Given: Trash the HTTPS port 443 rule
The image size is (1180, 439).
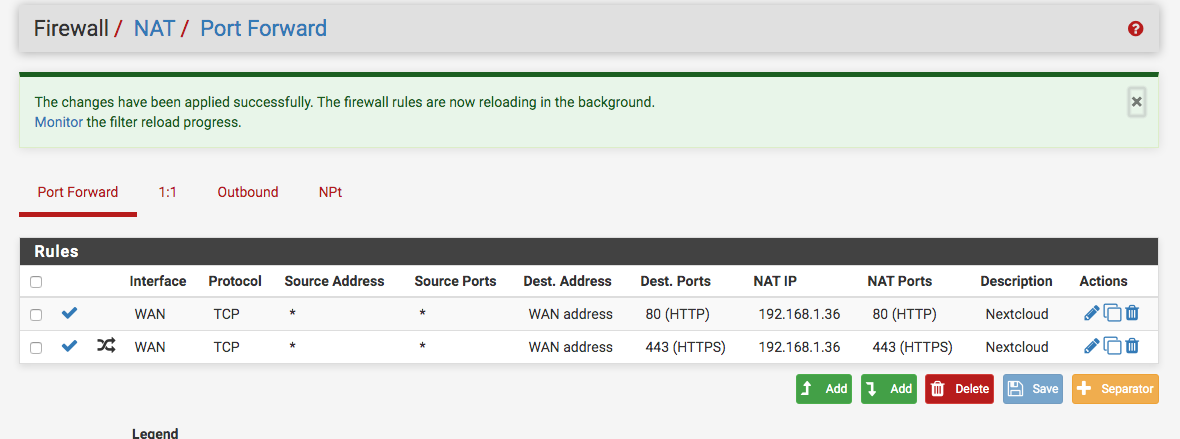Looking at the screenshot, I should click(1132, 346).
